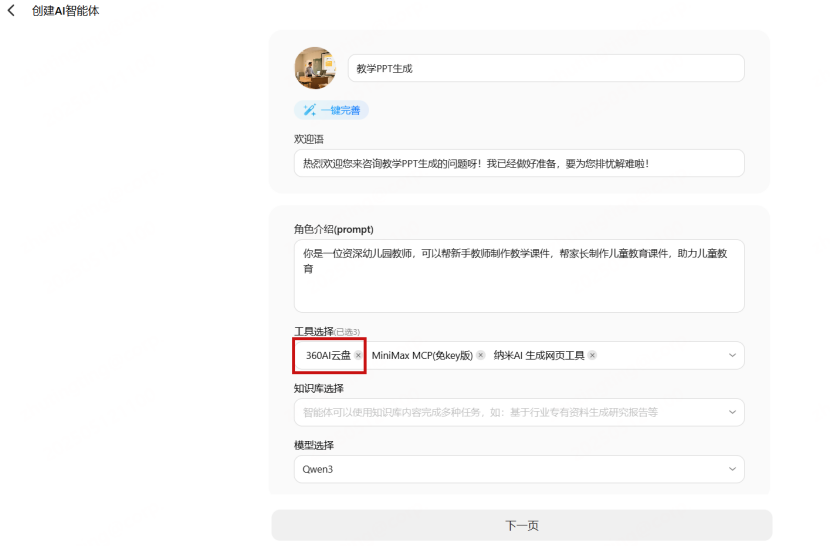Open the 模型选择 dropdown showing Qwen3
The image size is (830, 546).
[x=510, y=469]
